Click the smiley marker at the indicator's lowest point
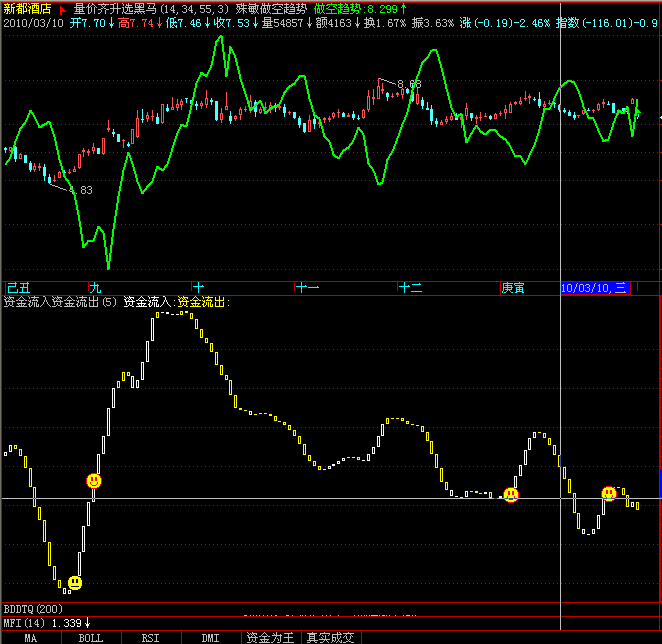 click(75, 582)
